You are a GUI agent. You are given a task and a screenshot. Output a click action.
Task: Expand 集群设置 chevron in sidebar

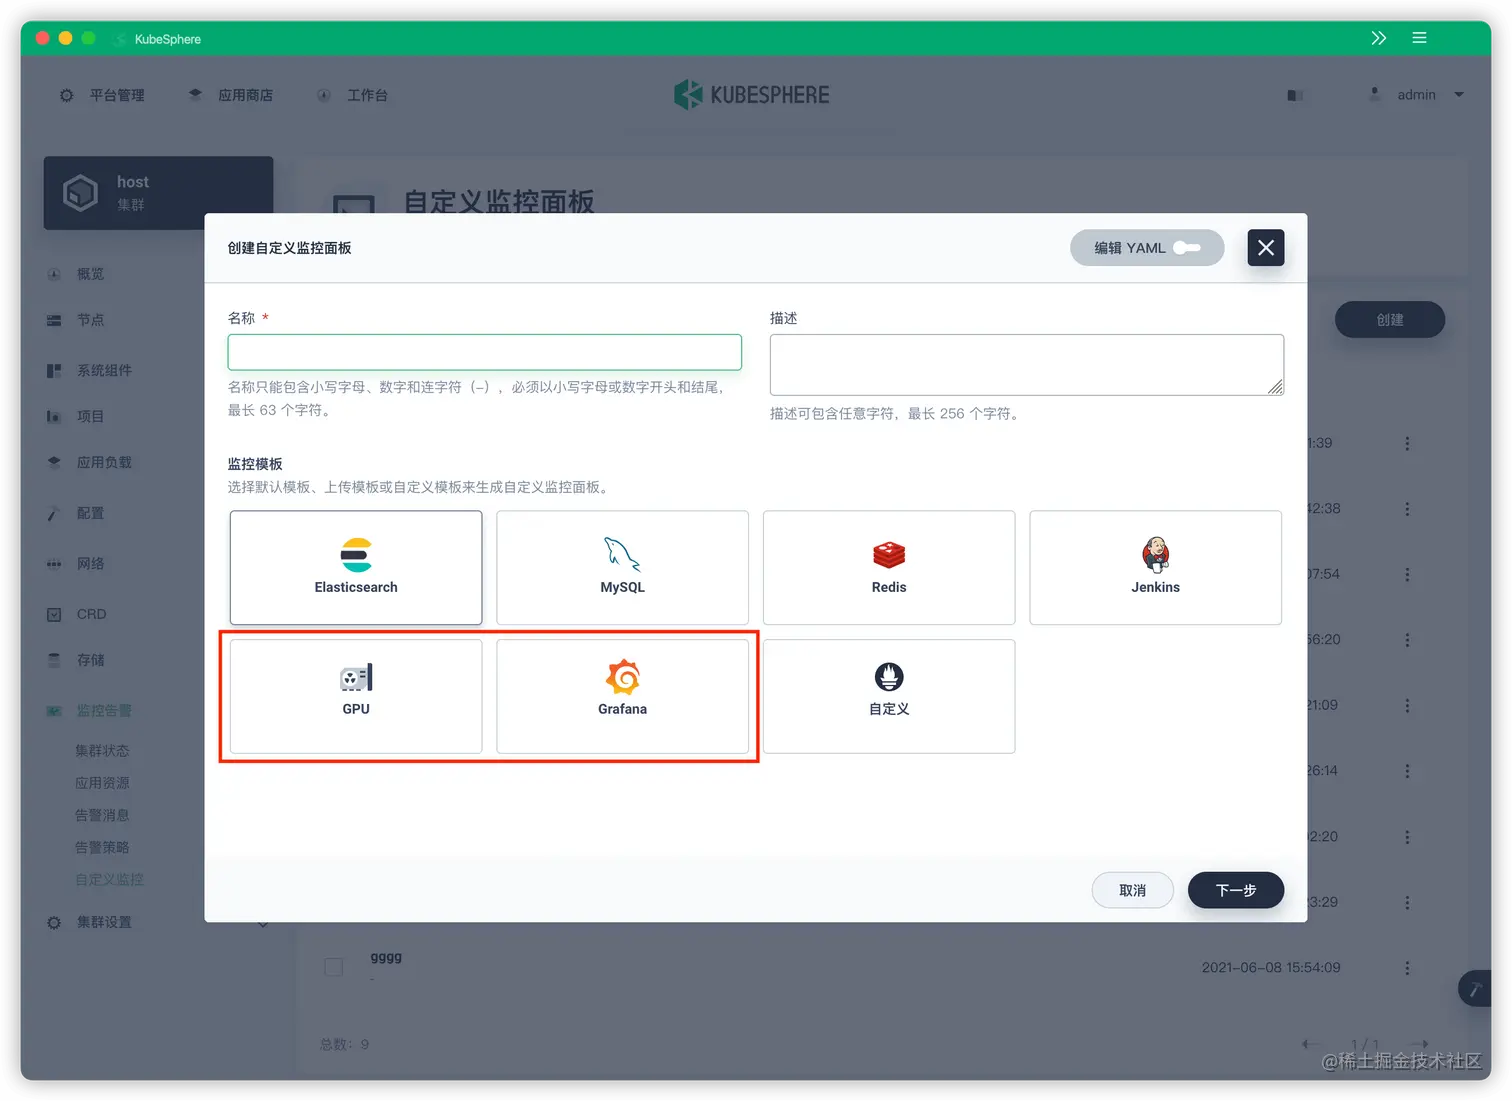click(263, 923)
